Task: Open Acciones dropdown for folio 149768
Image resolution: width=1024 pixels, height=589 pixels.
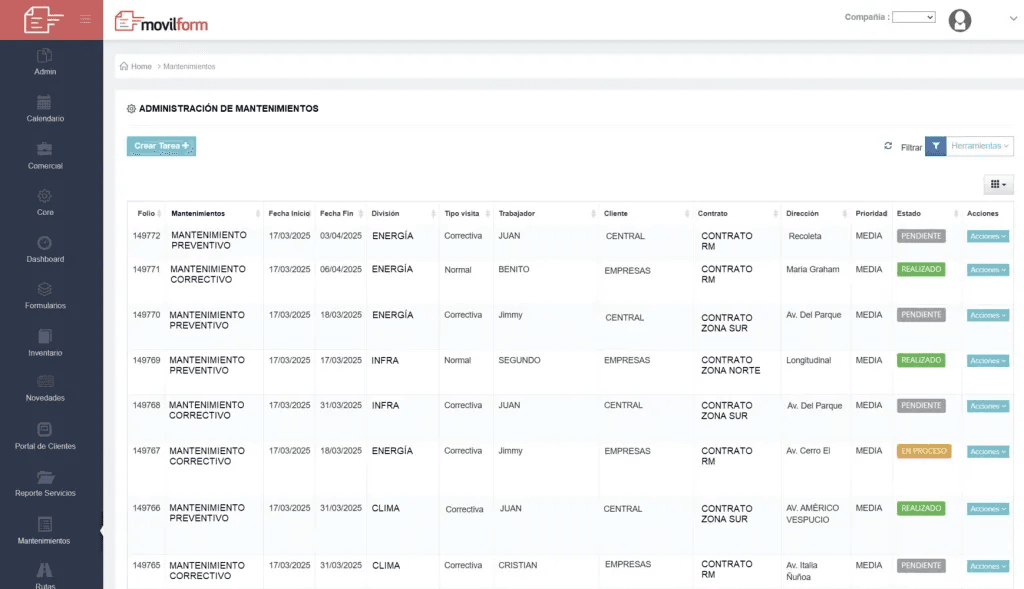Action: [x=987, y=406]
